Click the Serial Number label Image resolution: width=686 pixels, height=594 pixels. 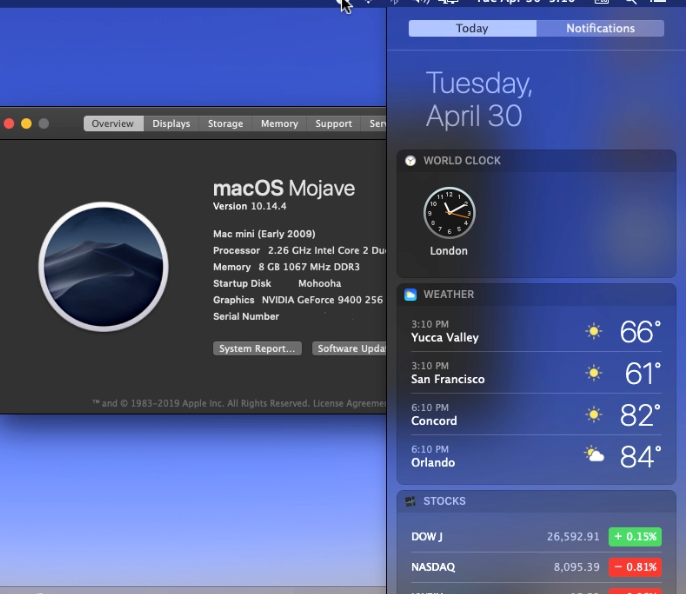point(246,317)
